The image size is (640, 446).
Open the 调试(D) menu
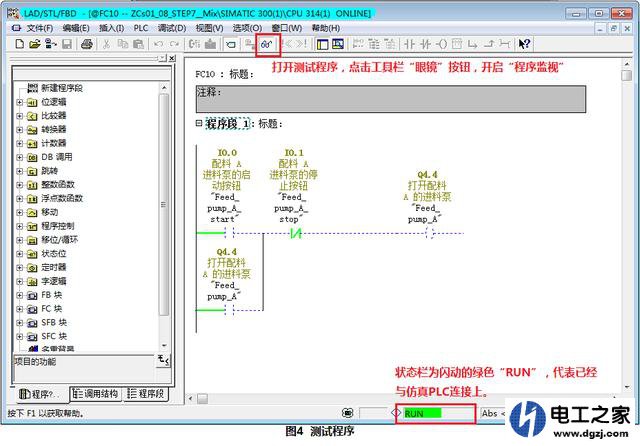coord(172,28)
